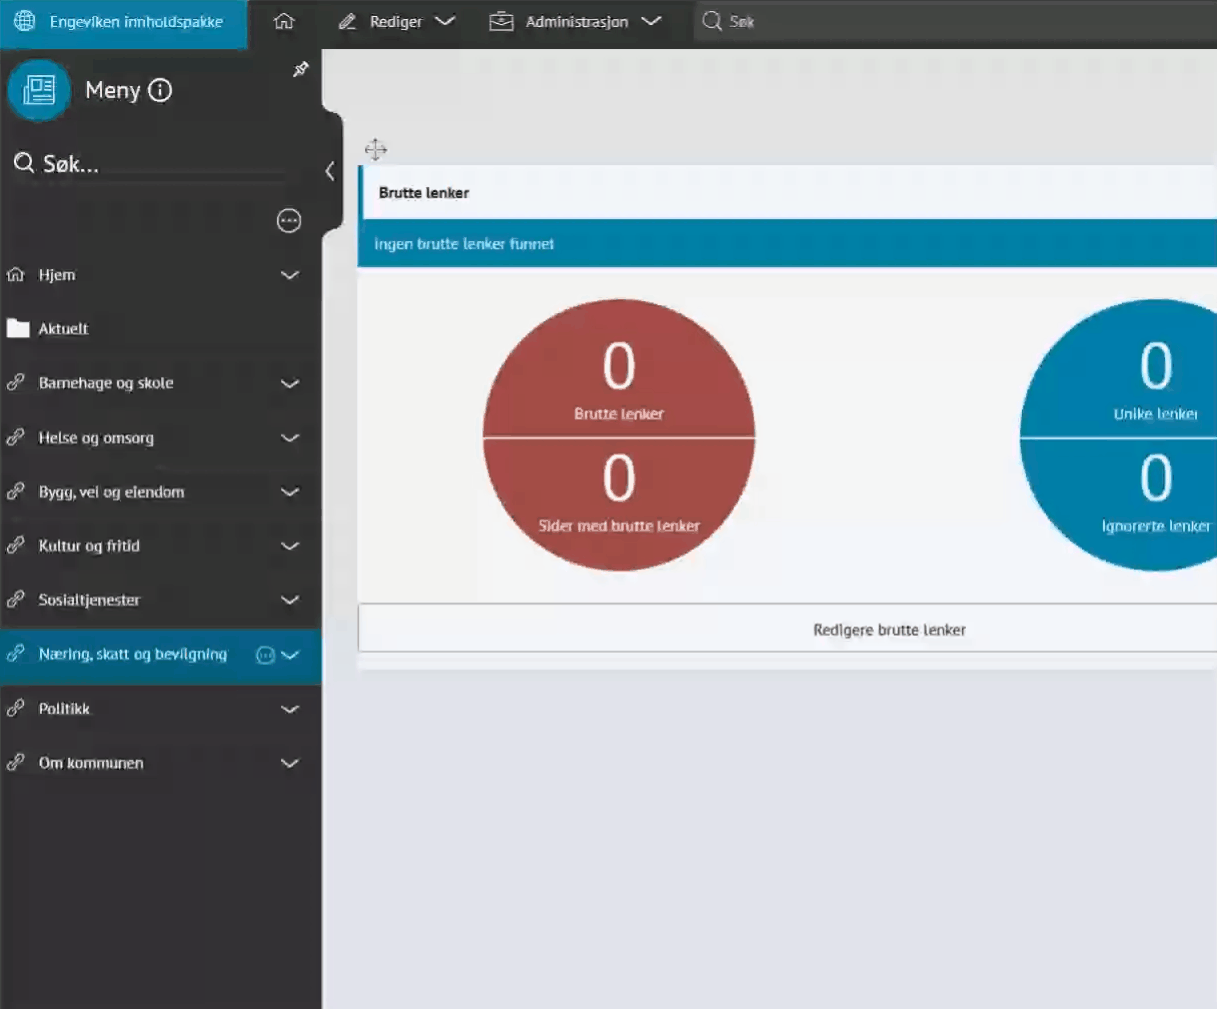Select Aktuelt in the sidebar menu
This screenshot has width=1217, height=1009.
click(x=63, y=329)
